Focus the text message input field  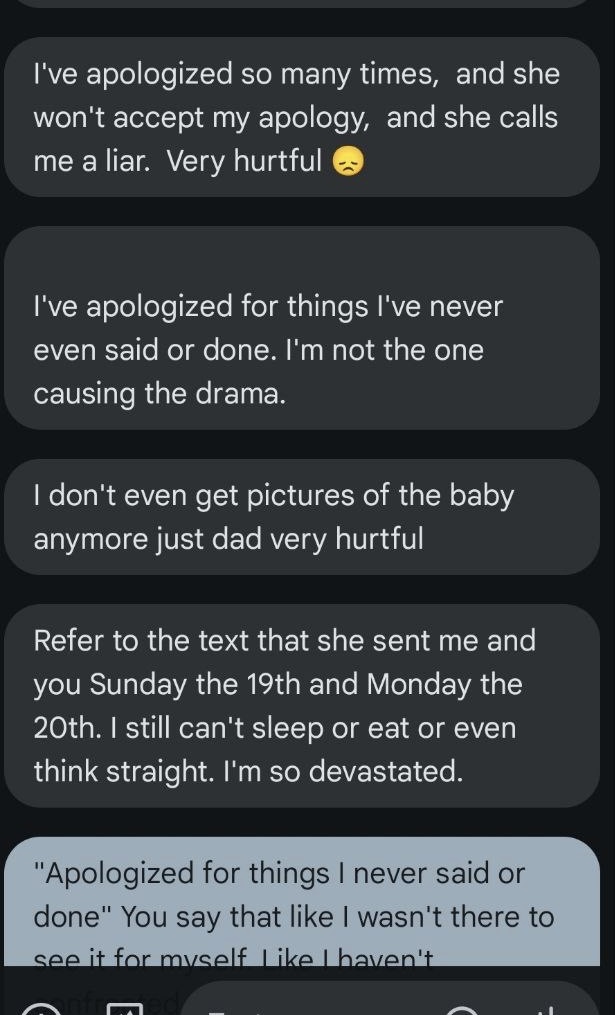click(x=390, y=998)
